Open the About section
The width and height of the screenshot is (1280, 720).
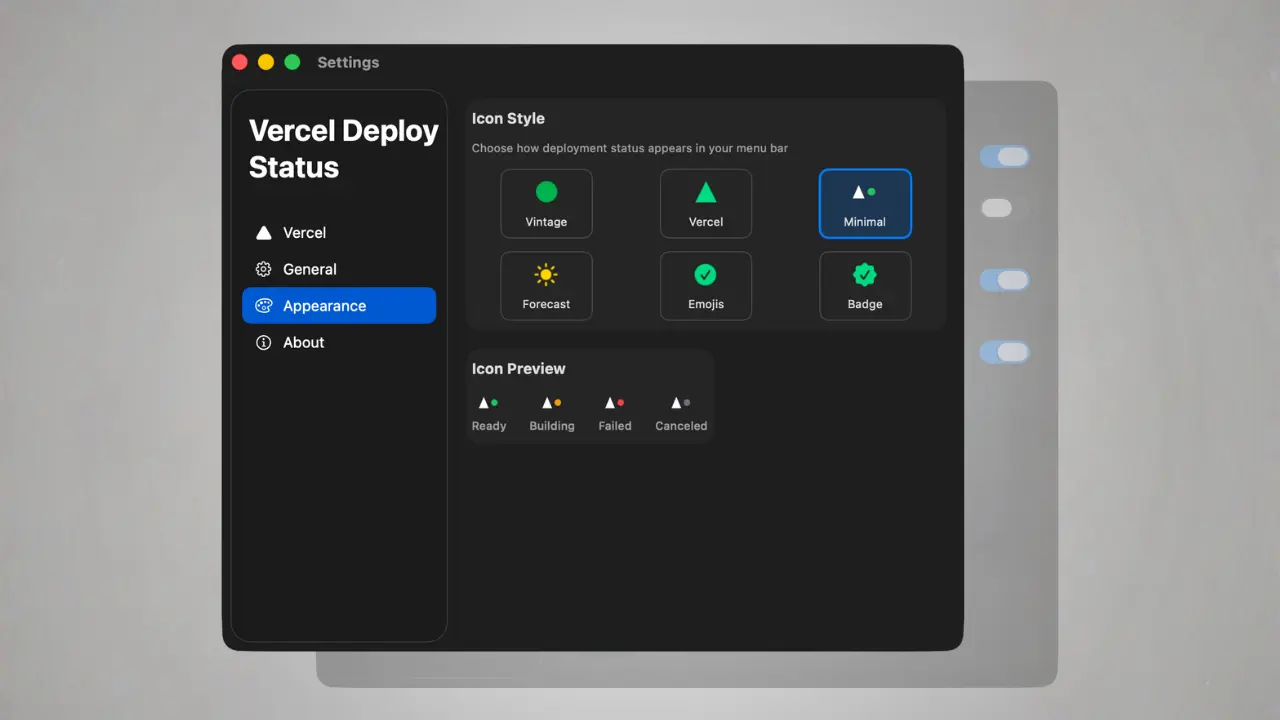point(304,342)
